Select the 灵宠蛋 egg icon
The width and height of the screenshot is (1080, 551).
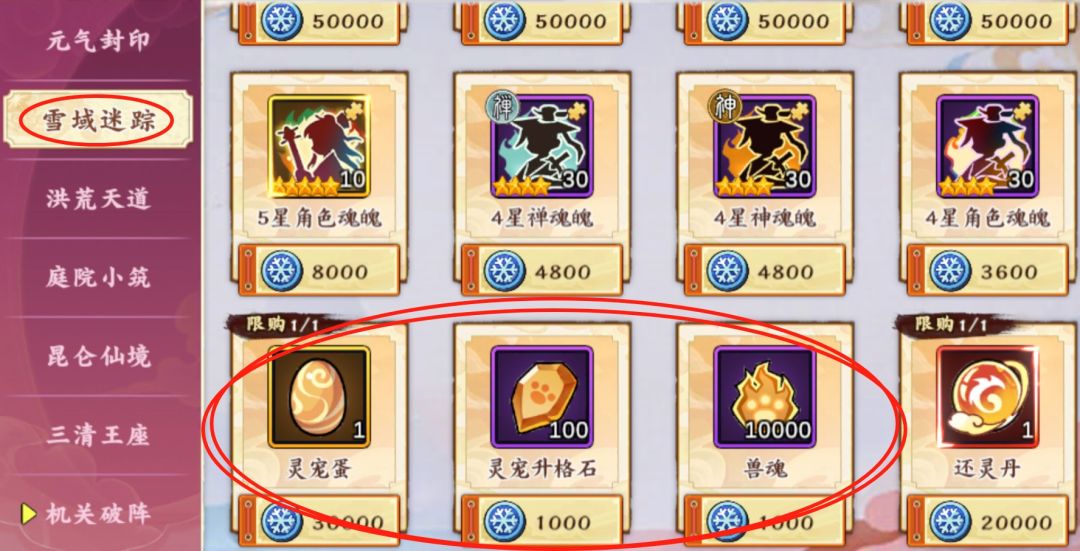(x=319, y=397)
